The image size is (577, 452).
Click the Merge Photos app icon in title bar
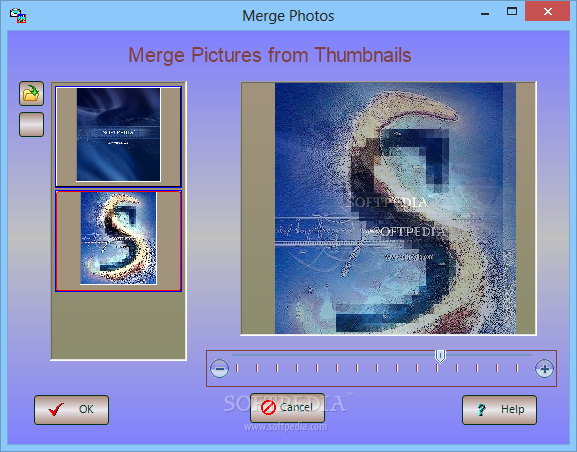point(18,15)
